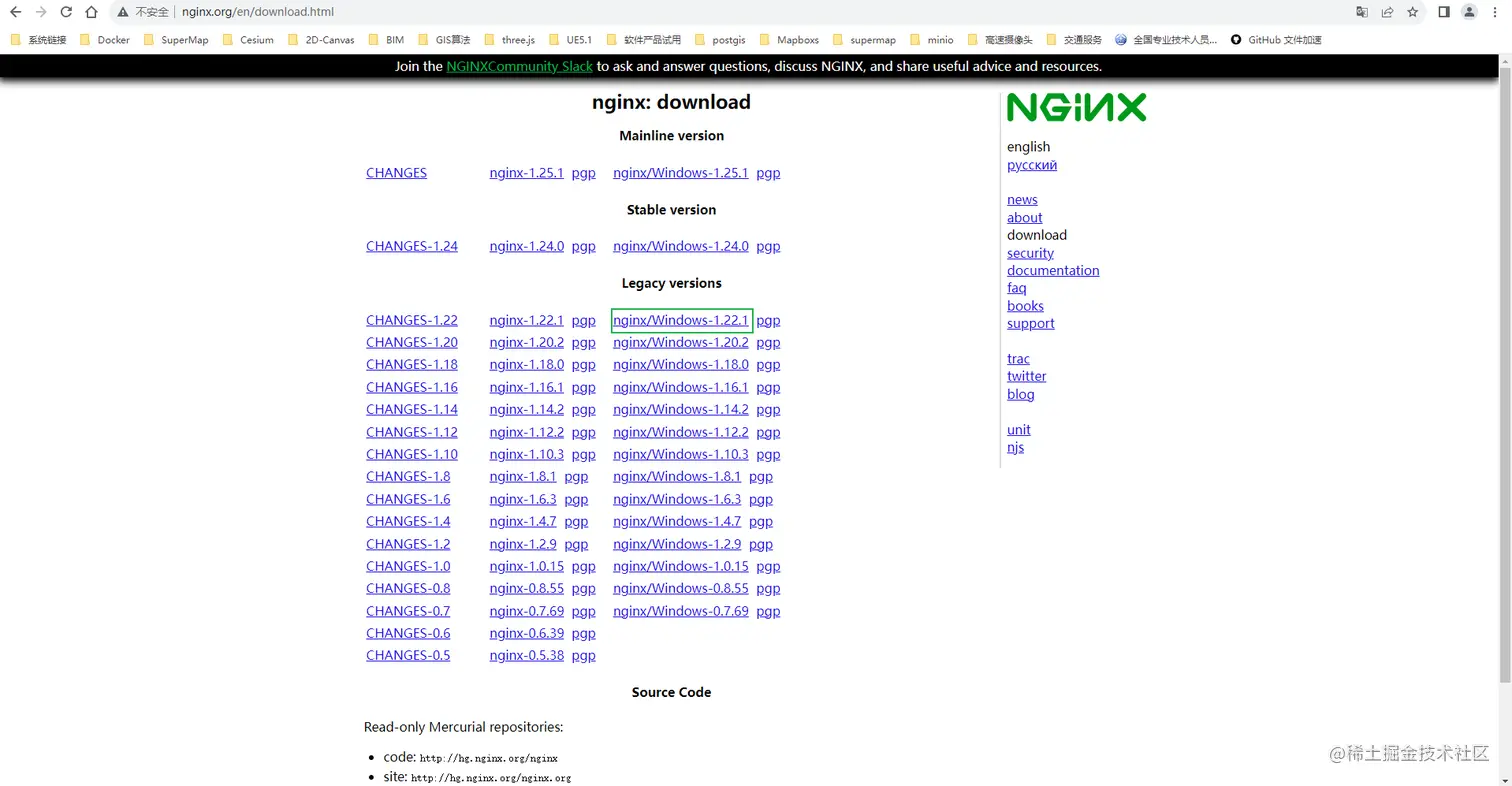
Task: Reload the page with refresh icon
Action: tap(66, 12)
